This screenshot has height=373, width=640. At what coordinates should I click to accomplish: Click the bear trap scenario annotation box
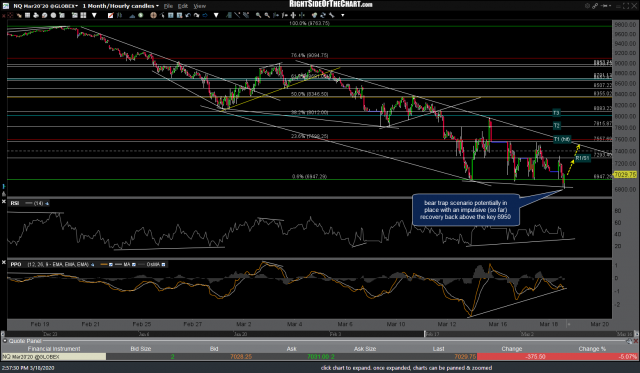click(466, 210)
